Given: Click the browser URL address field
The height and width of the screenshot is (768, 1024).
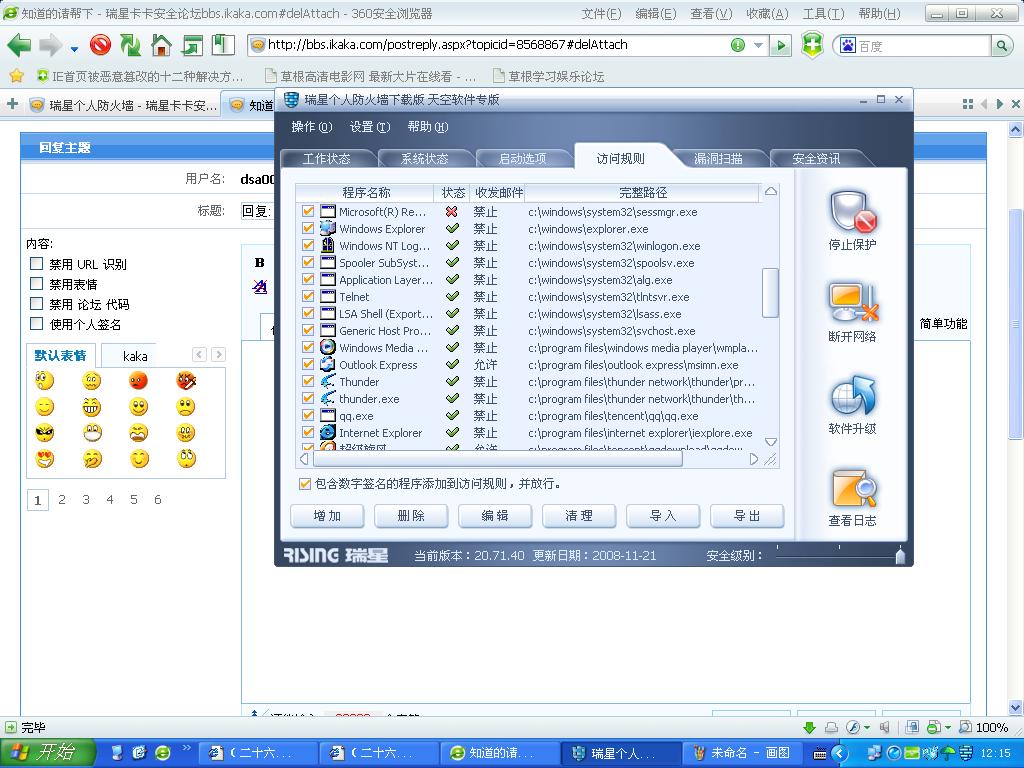Looking at the screenshot, I should 496,45.
